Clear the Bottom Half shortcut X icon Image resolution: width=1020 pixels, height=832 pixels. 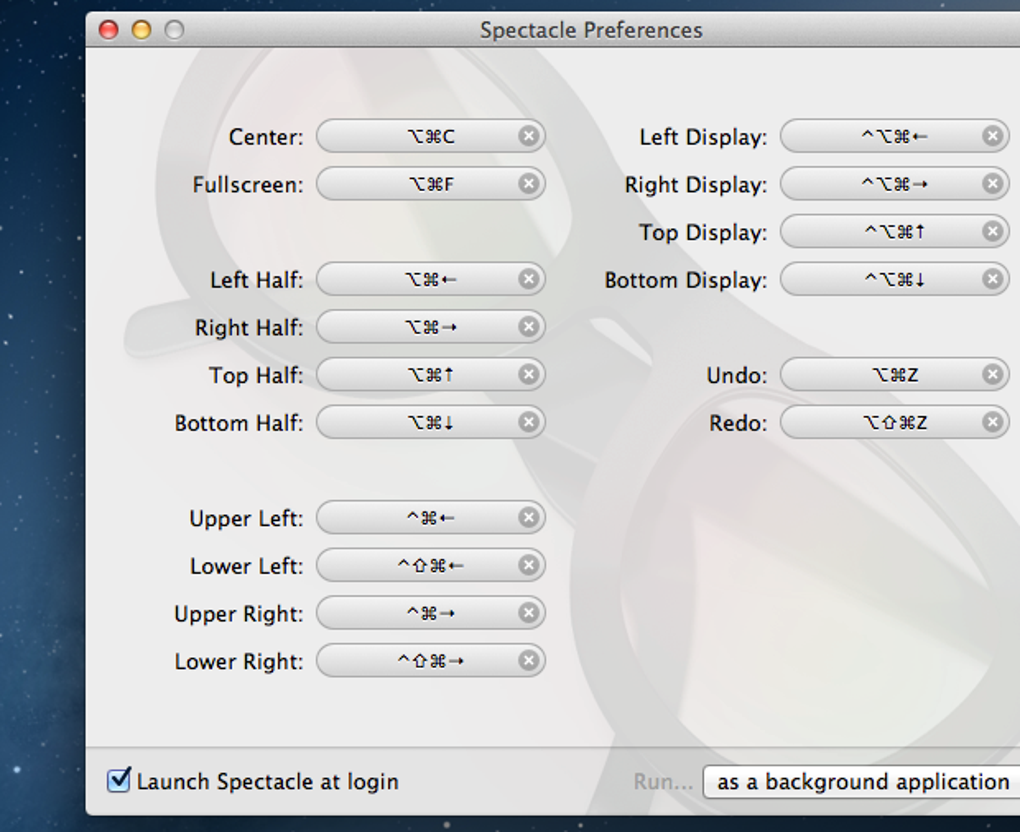click(x=529, y=422)
